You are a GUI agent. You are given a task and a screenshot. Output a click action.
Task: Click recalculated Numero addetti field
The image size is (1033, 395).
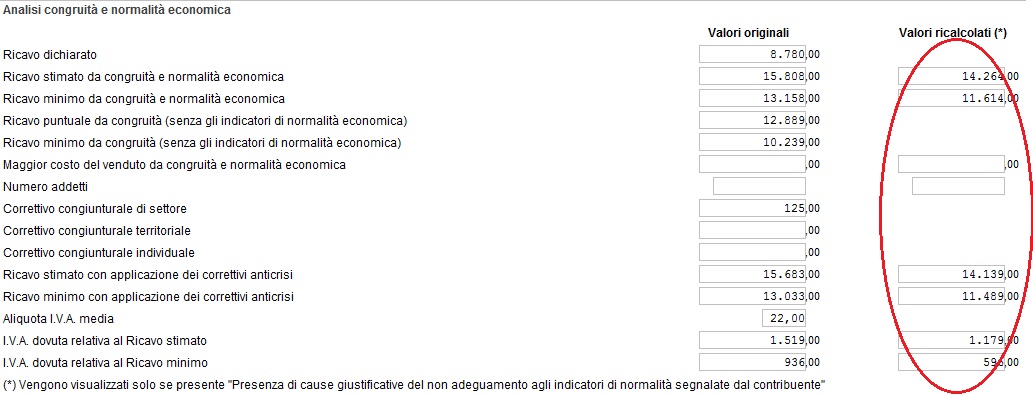point(958,186)
